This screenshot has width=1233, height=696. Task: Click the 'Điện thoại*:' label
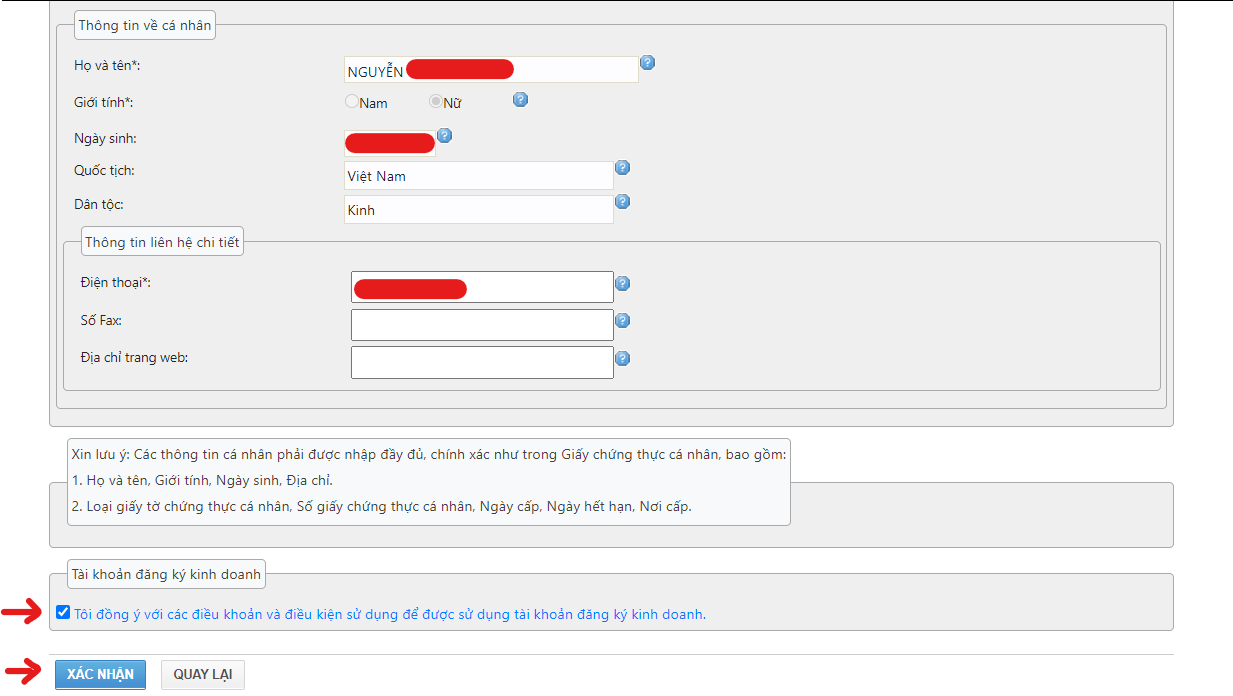(x=115, y=282)
